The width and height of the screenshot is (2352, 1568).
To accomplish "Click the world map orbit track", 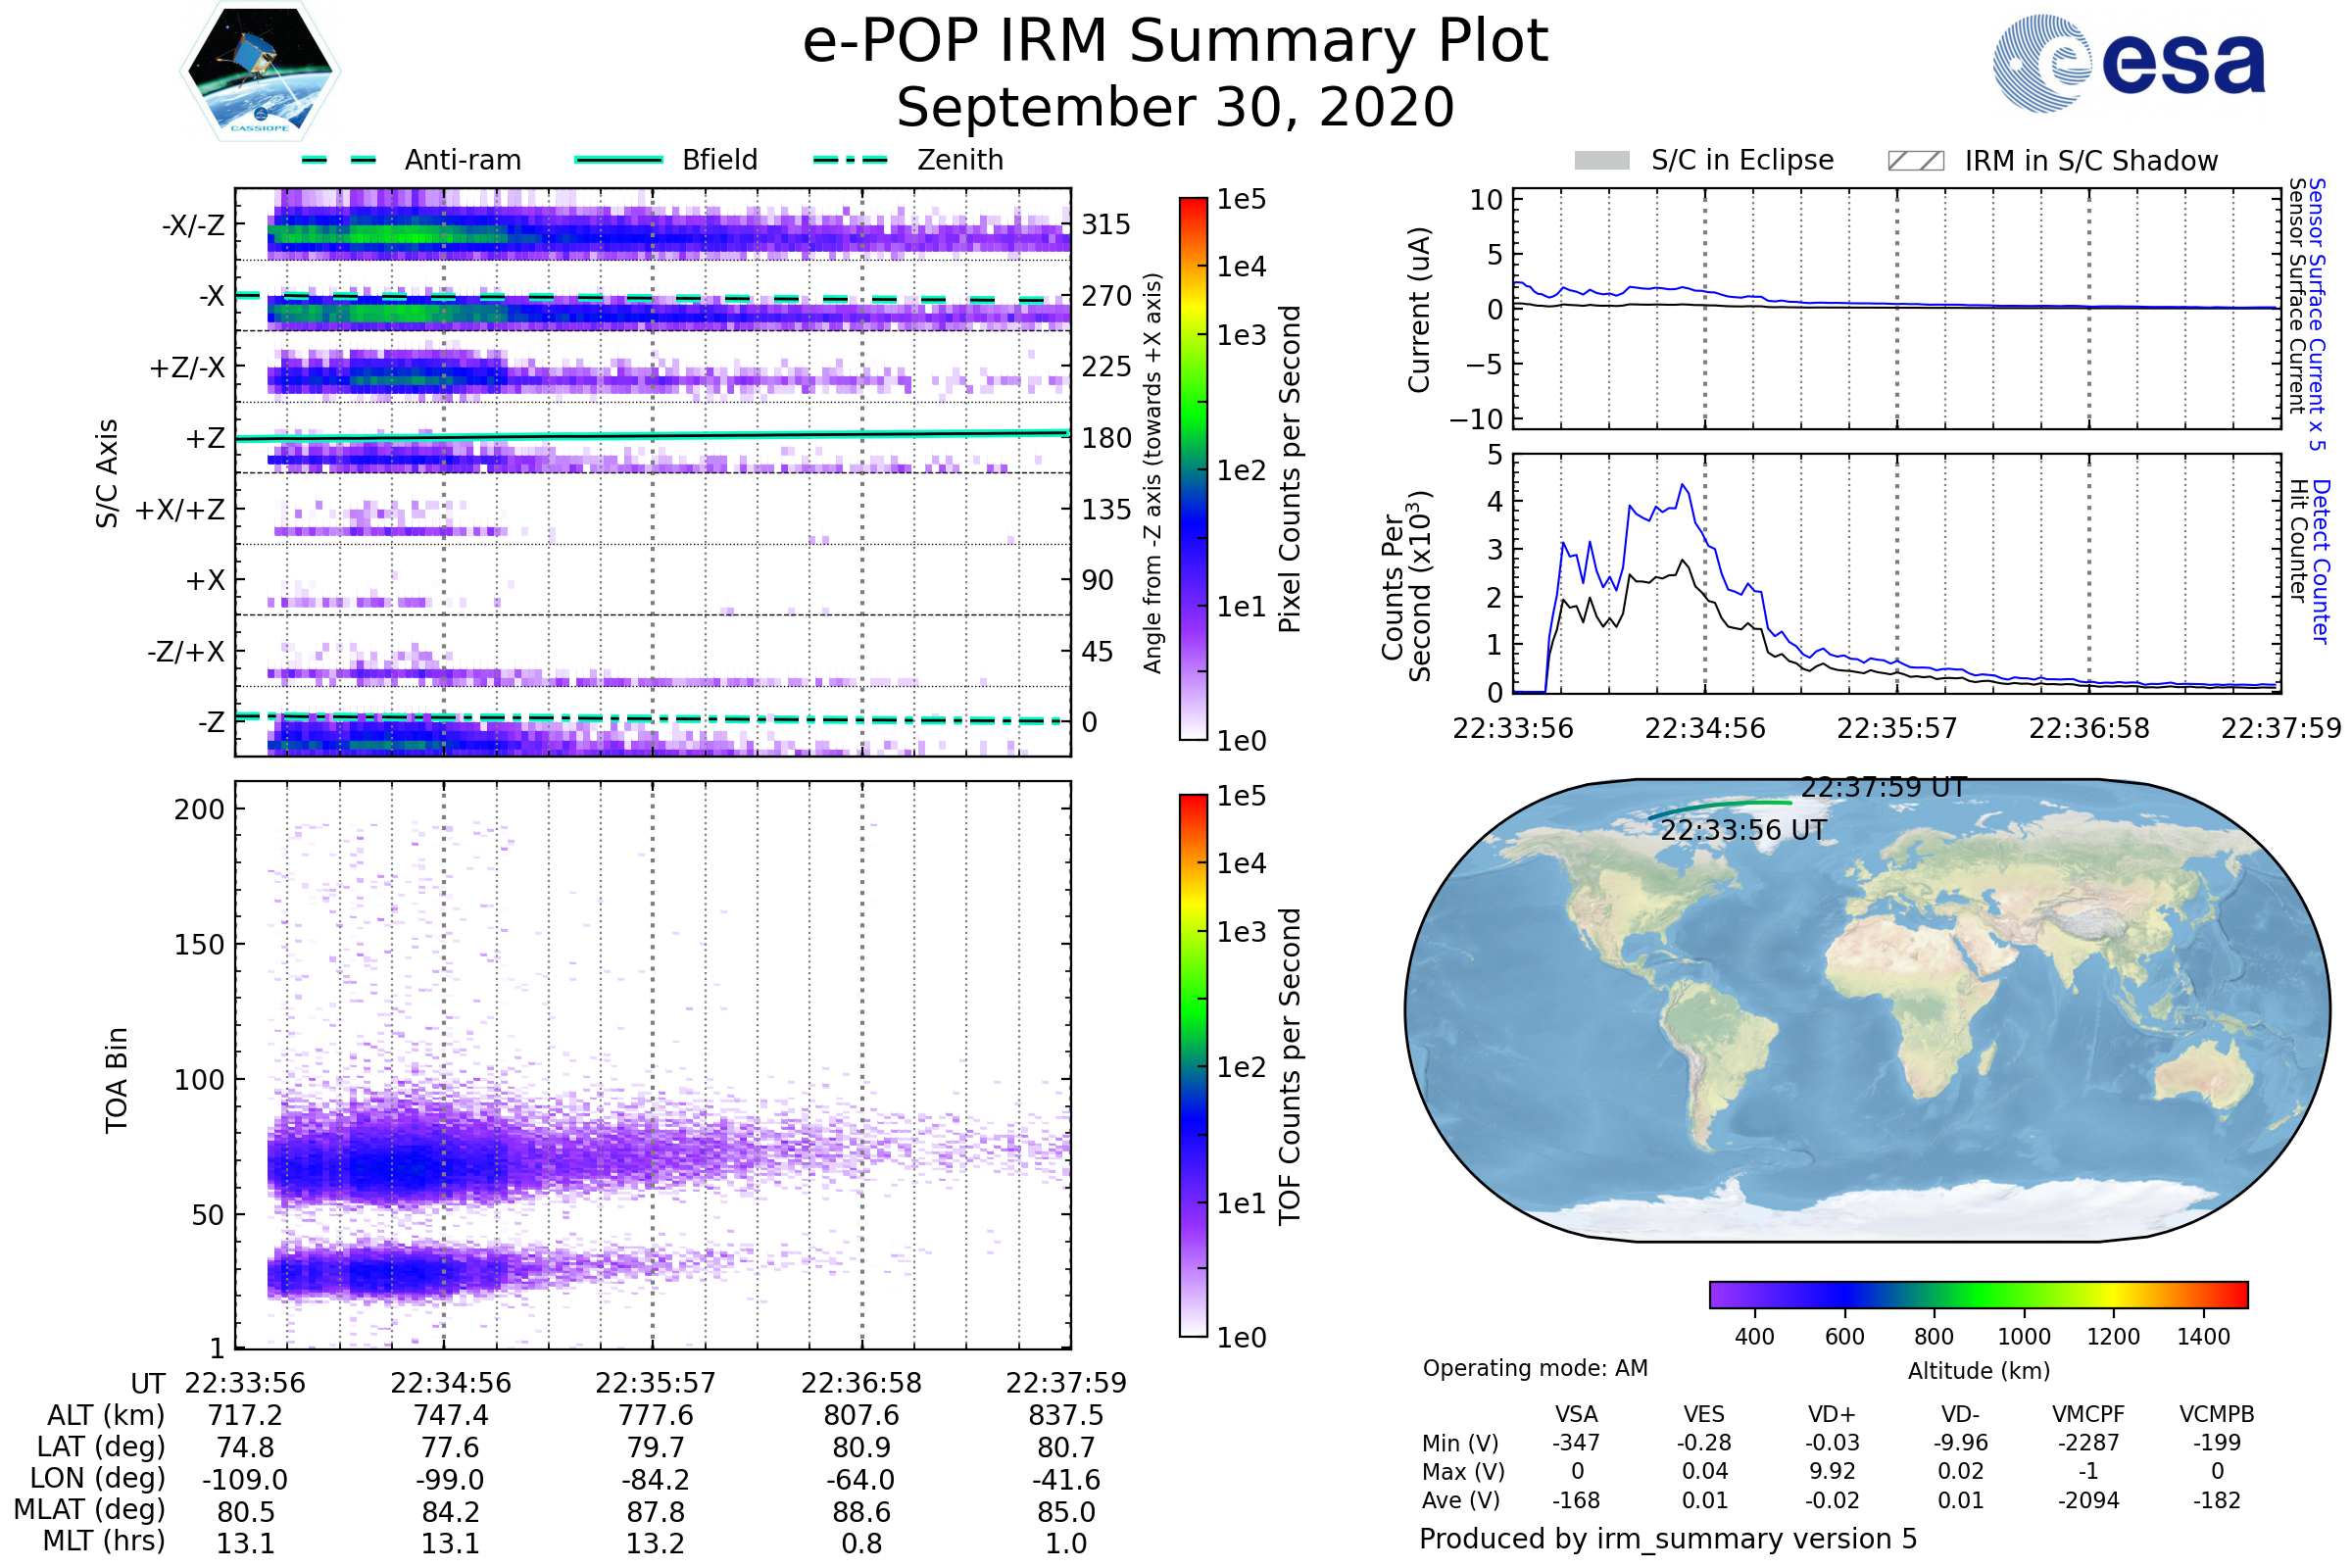I will [1720, 806].
